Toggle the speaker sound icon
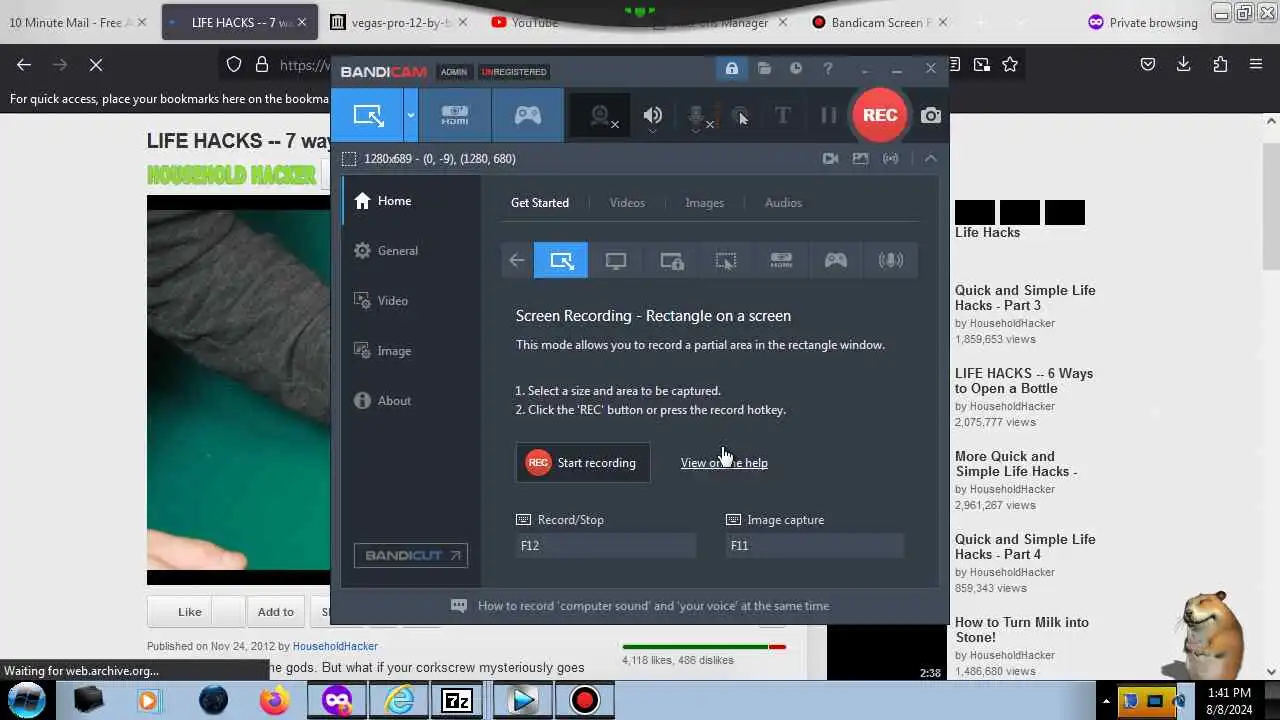The image size is (1280, 720). coord(652,116)
